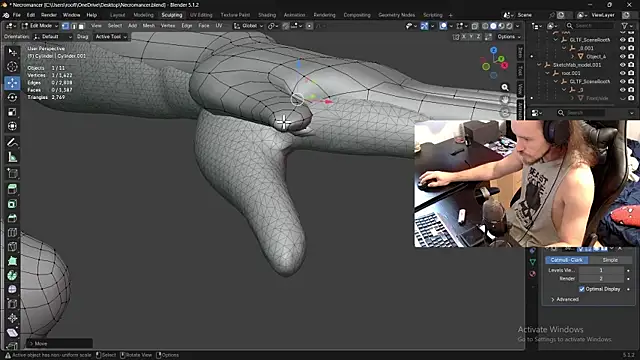Hide root.001 in viewport

coord(623,73)
